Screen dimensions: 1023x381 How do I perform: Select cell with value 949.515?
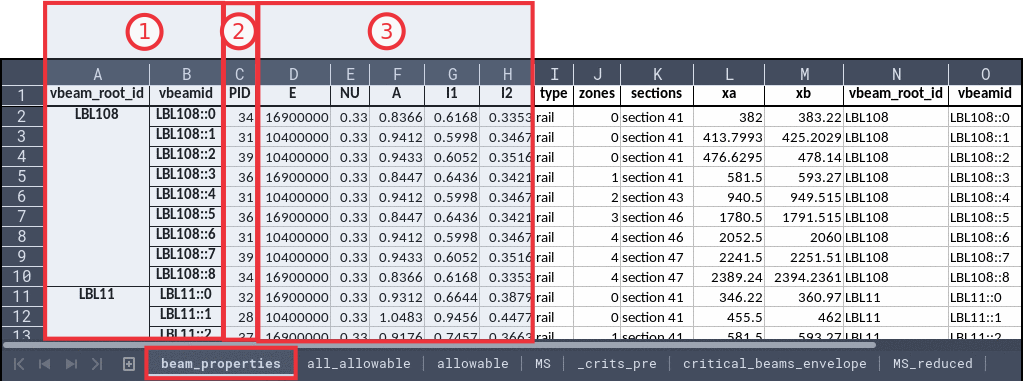click(x=804, y=197)
